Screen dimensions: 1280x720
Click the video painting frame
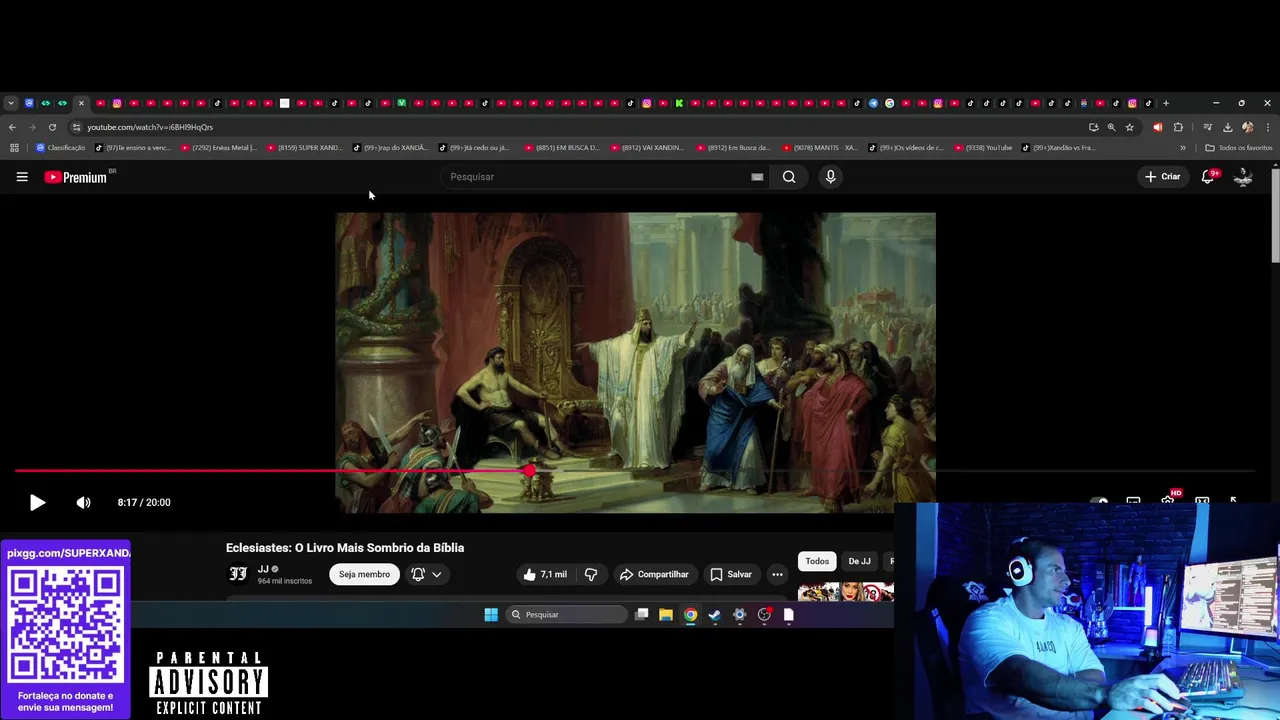coord(635,362)
